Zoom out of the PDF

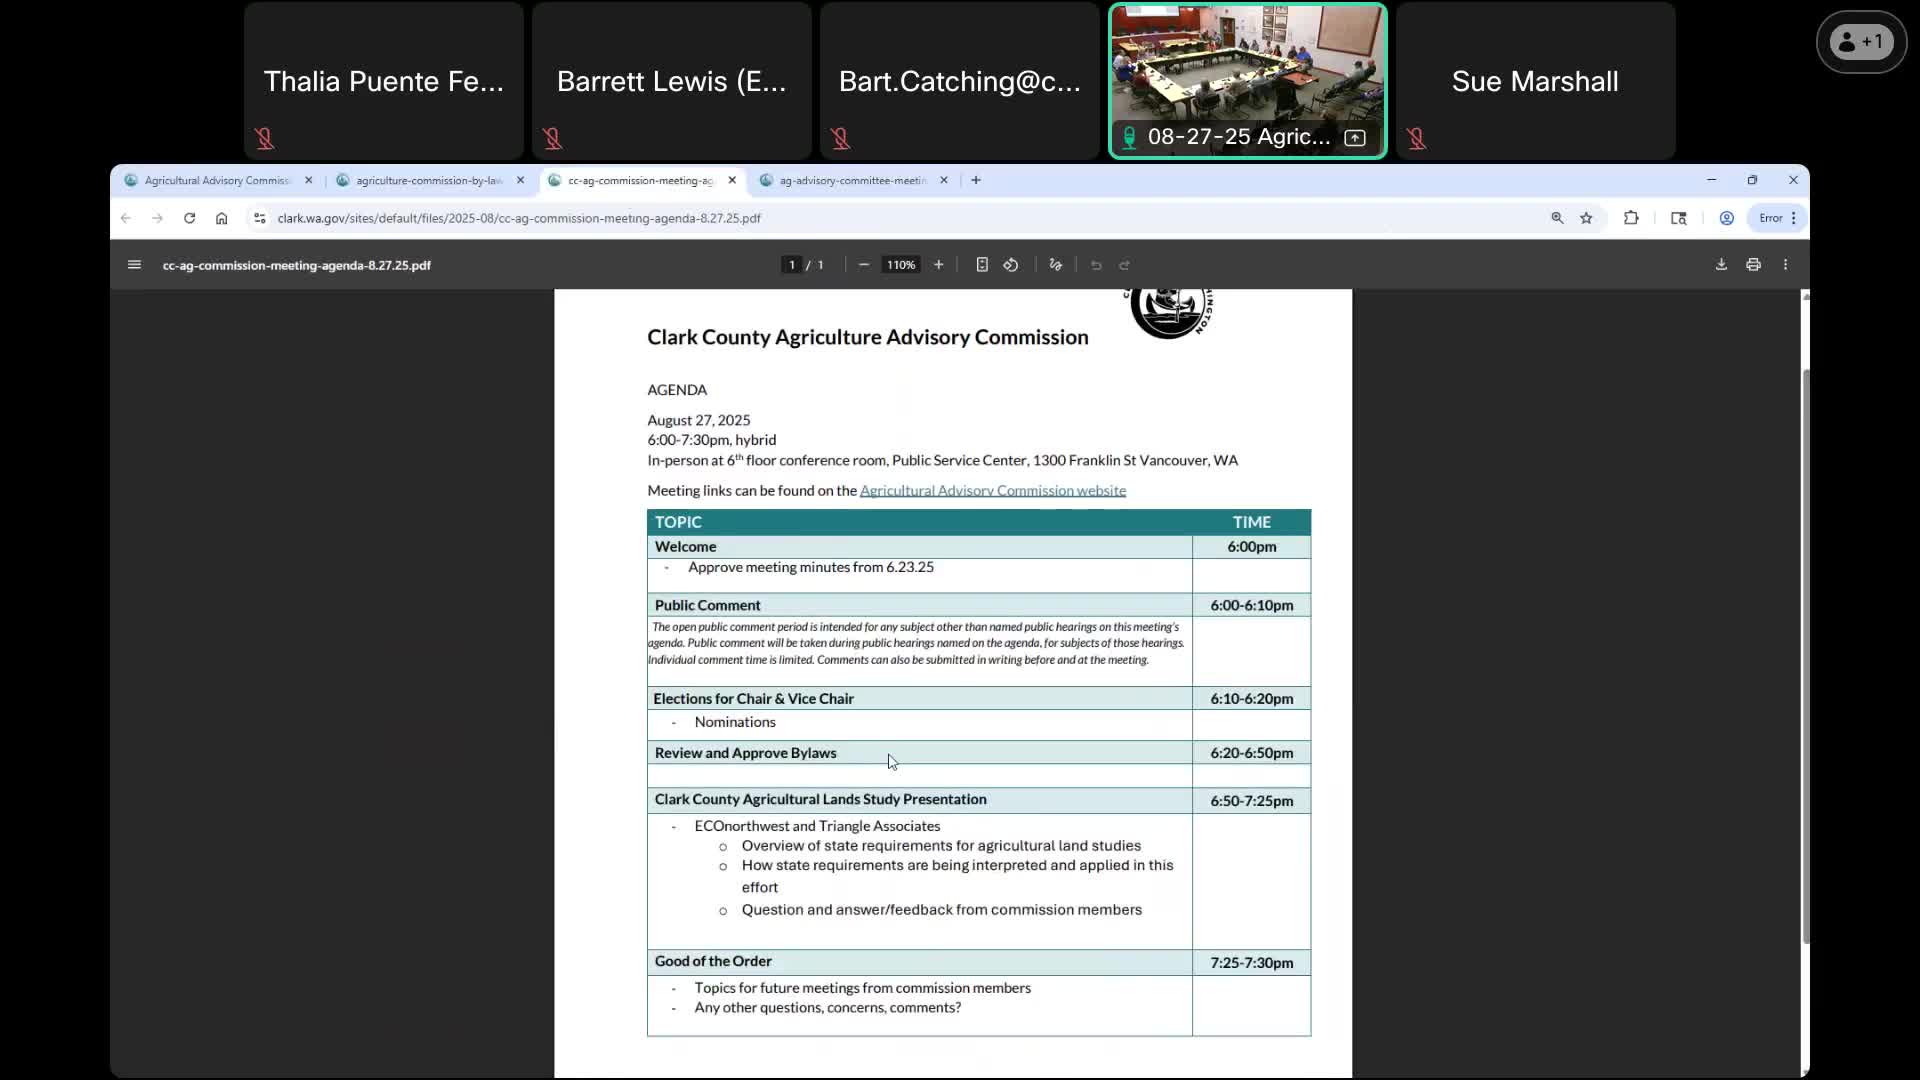pos(864,265)
